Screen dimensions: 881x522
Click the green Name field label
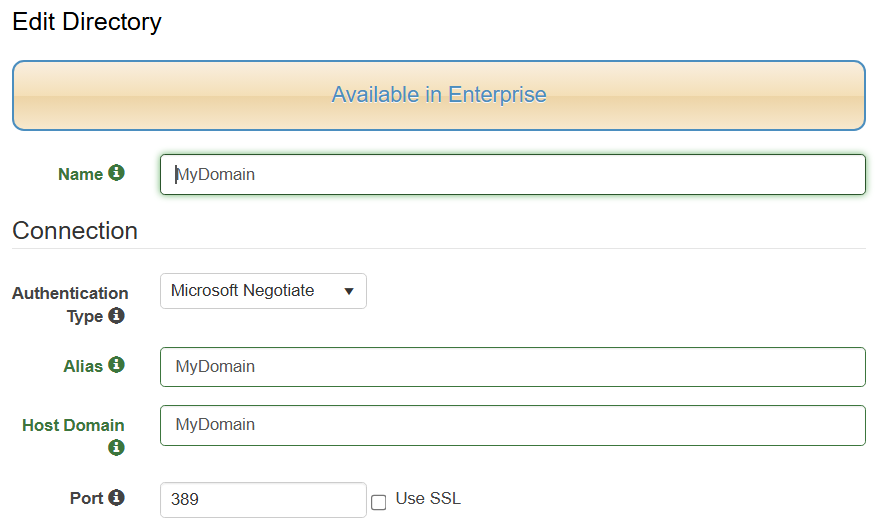pos(80,174)
